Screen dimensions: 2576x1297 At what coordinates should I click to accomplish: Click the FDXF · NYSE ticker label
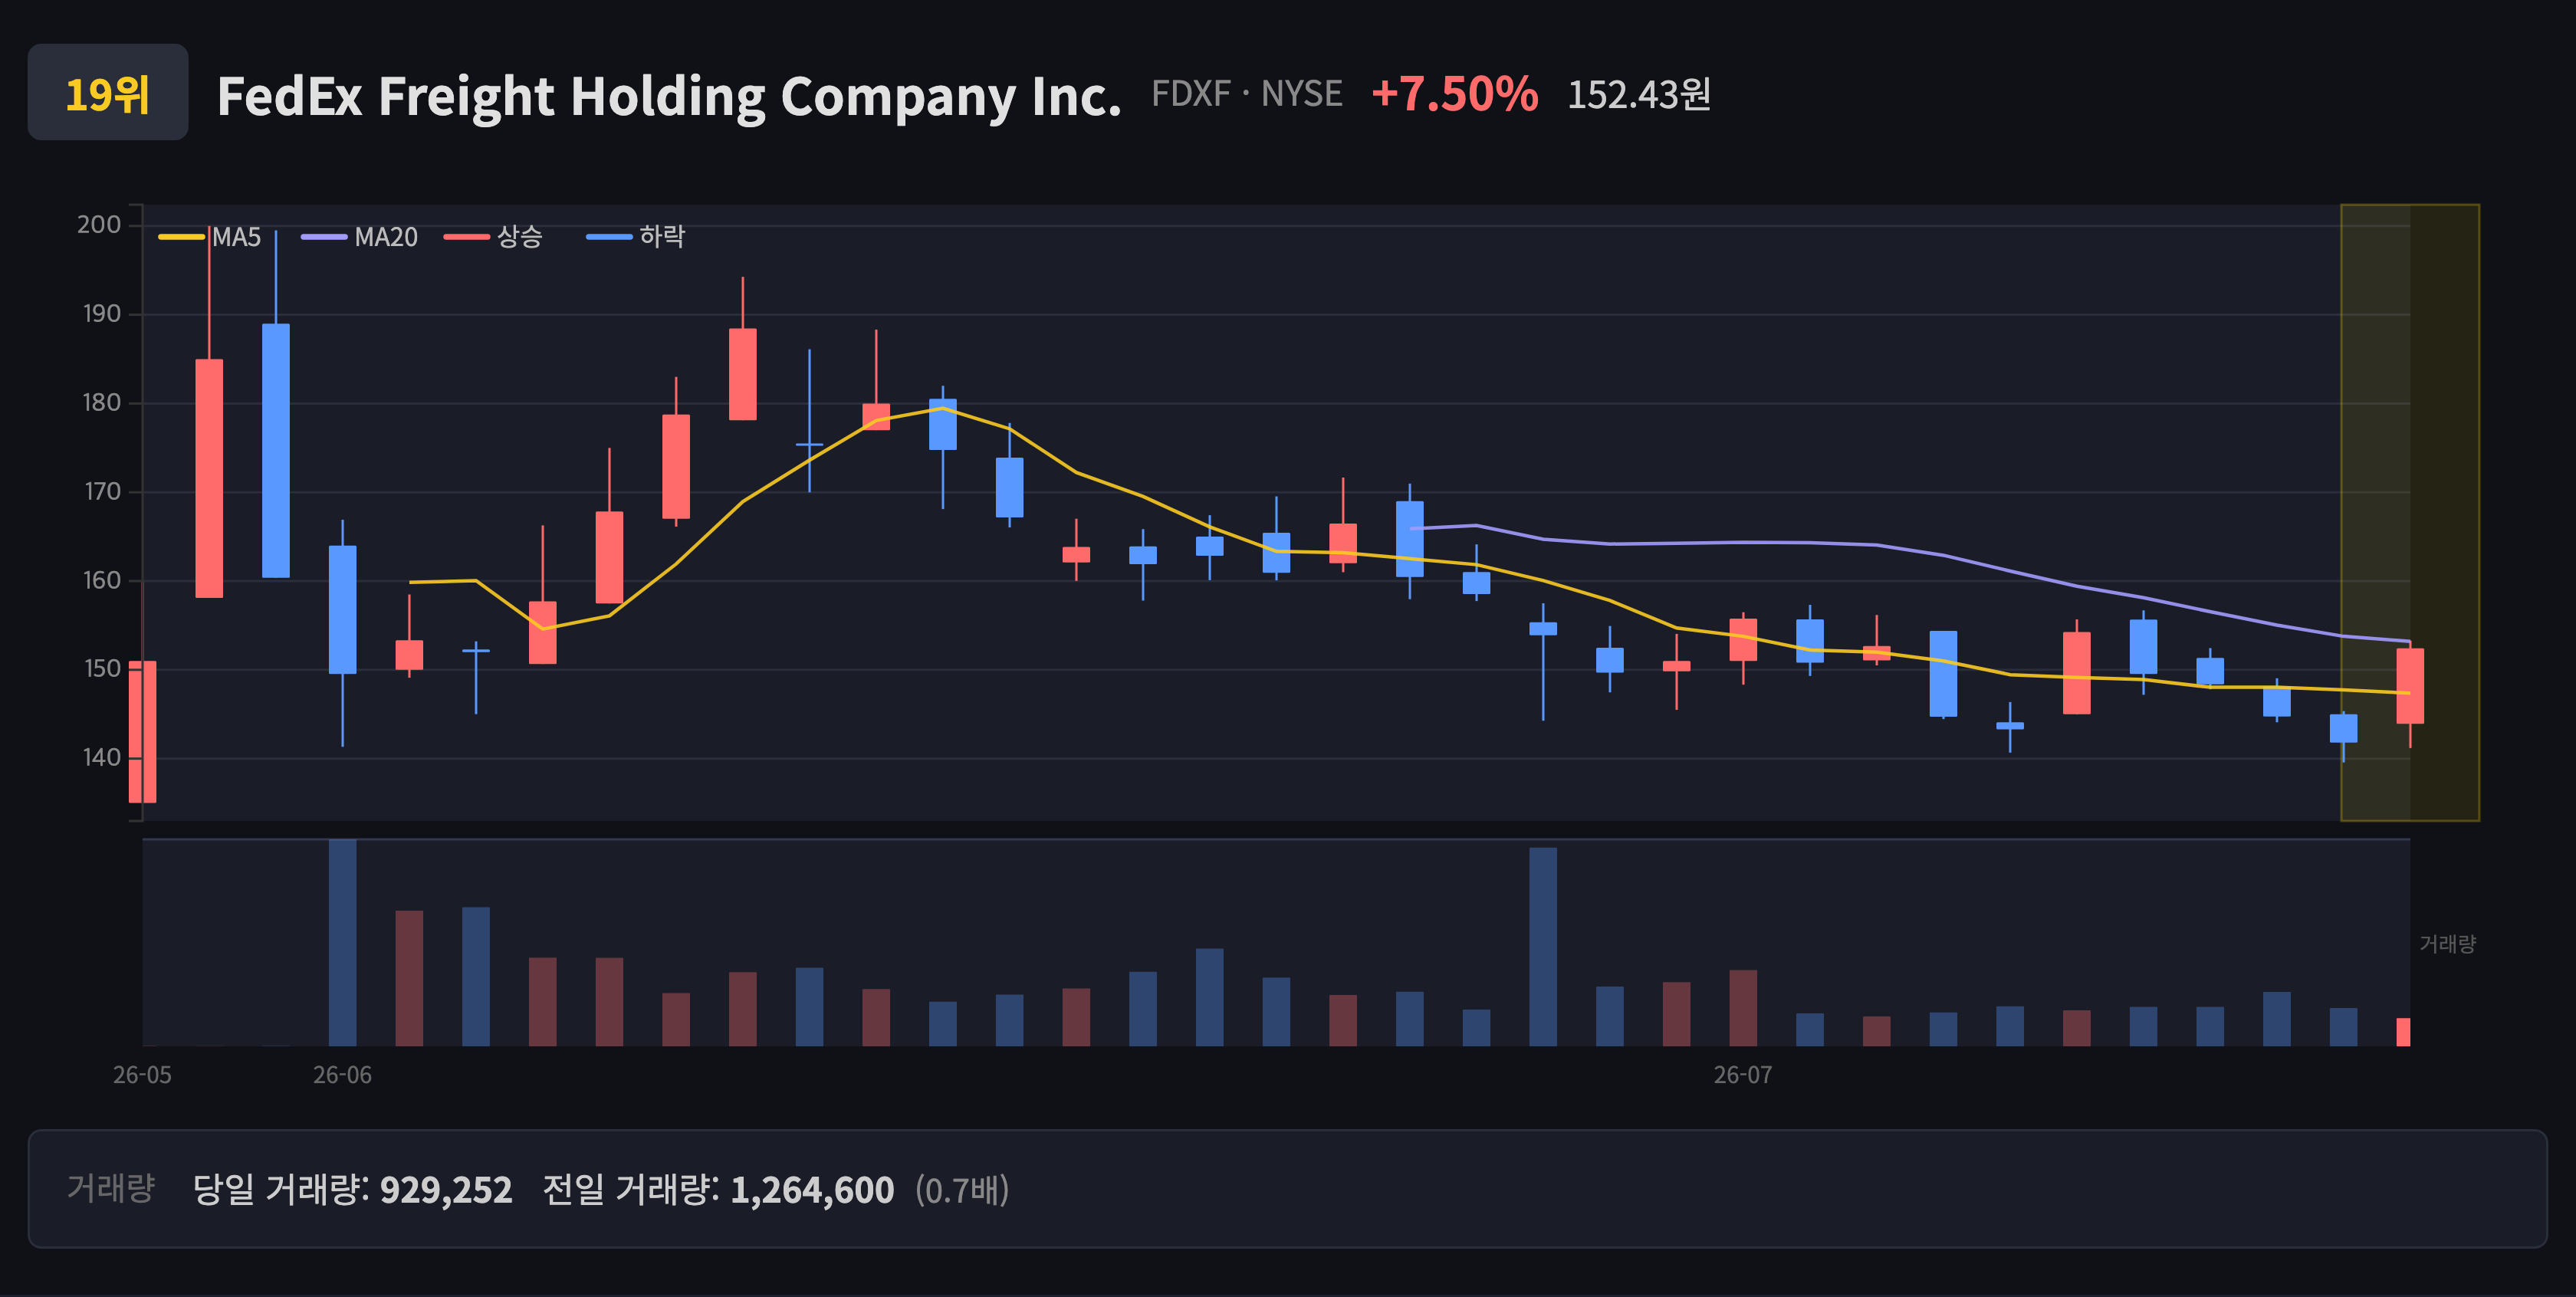pos(1246,94)
